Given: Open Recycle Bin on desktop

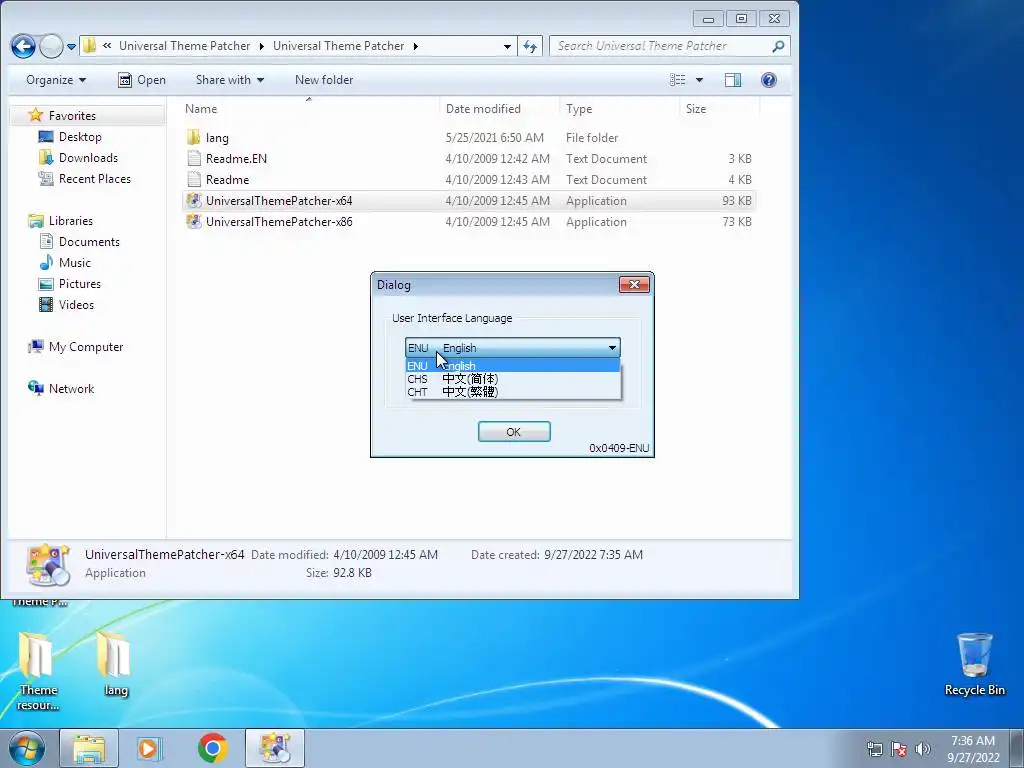Looking at the screenshot, I should click(974, 664).
